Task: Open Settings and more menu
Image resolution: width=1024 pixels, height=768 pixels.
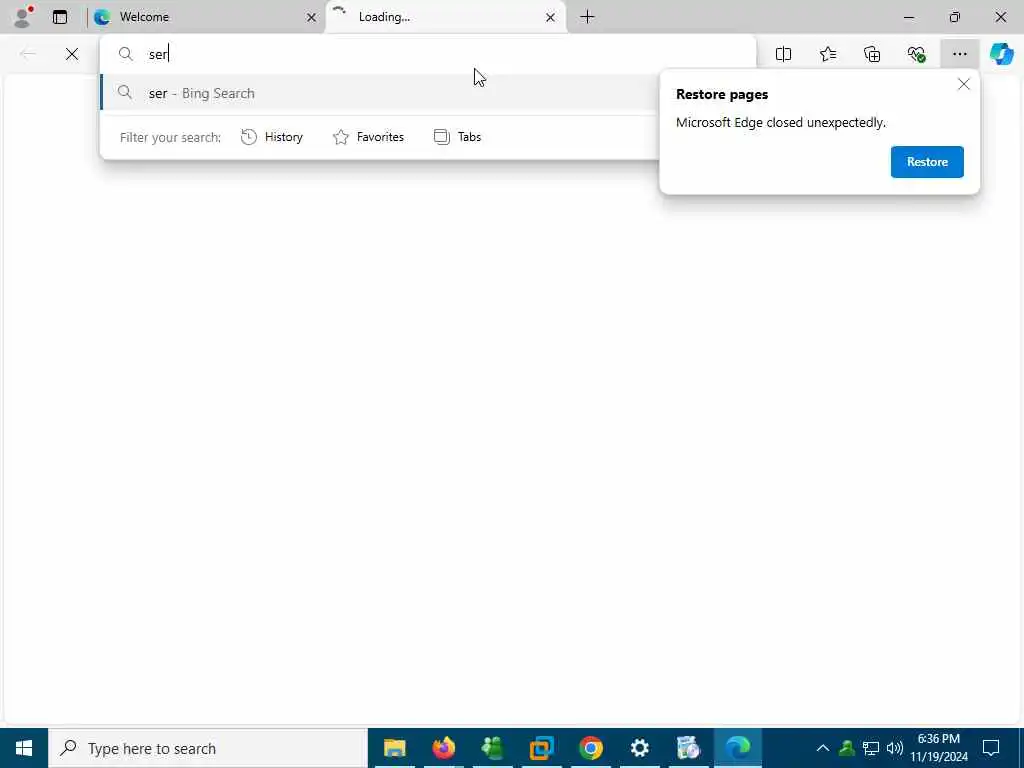Action: click(959, 54)
